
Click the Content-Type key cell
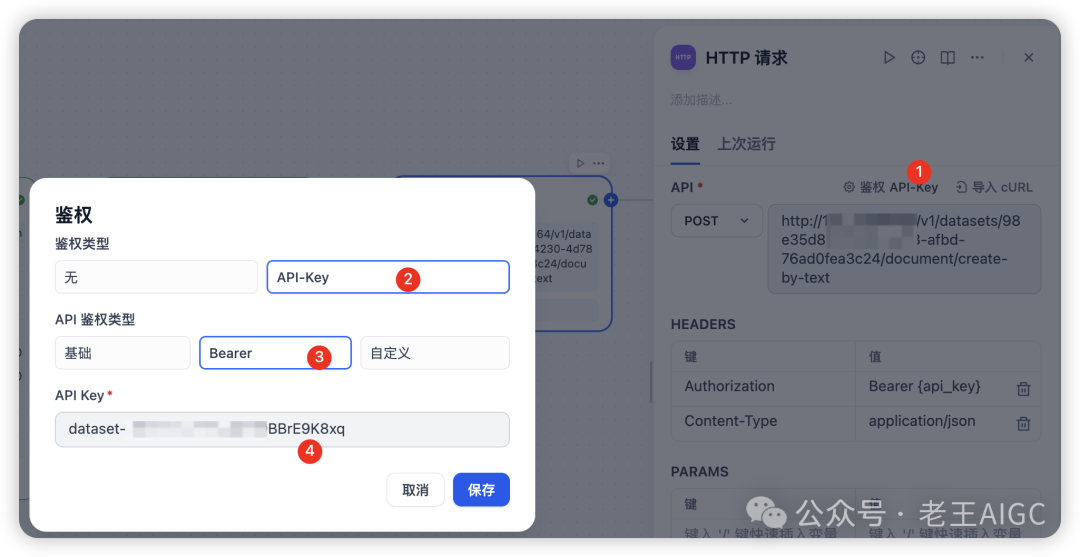pos(763,421)
